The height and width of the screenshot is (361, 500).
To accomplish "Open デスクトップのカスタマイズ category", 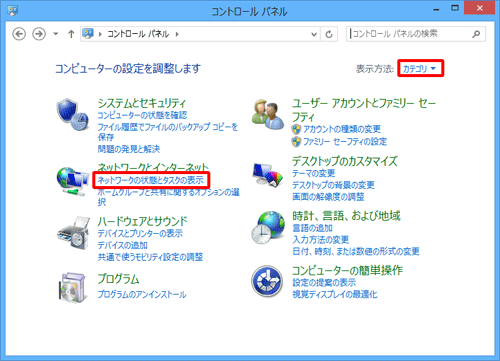I will point(345,161).
